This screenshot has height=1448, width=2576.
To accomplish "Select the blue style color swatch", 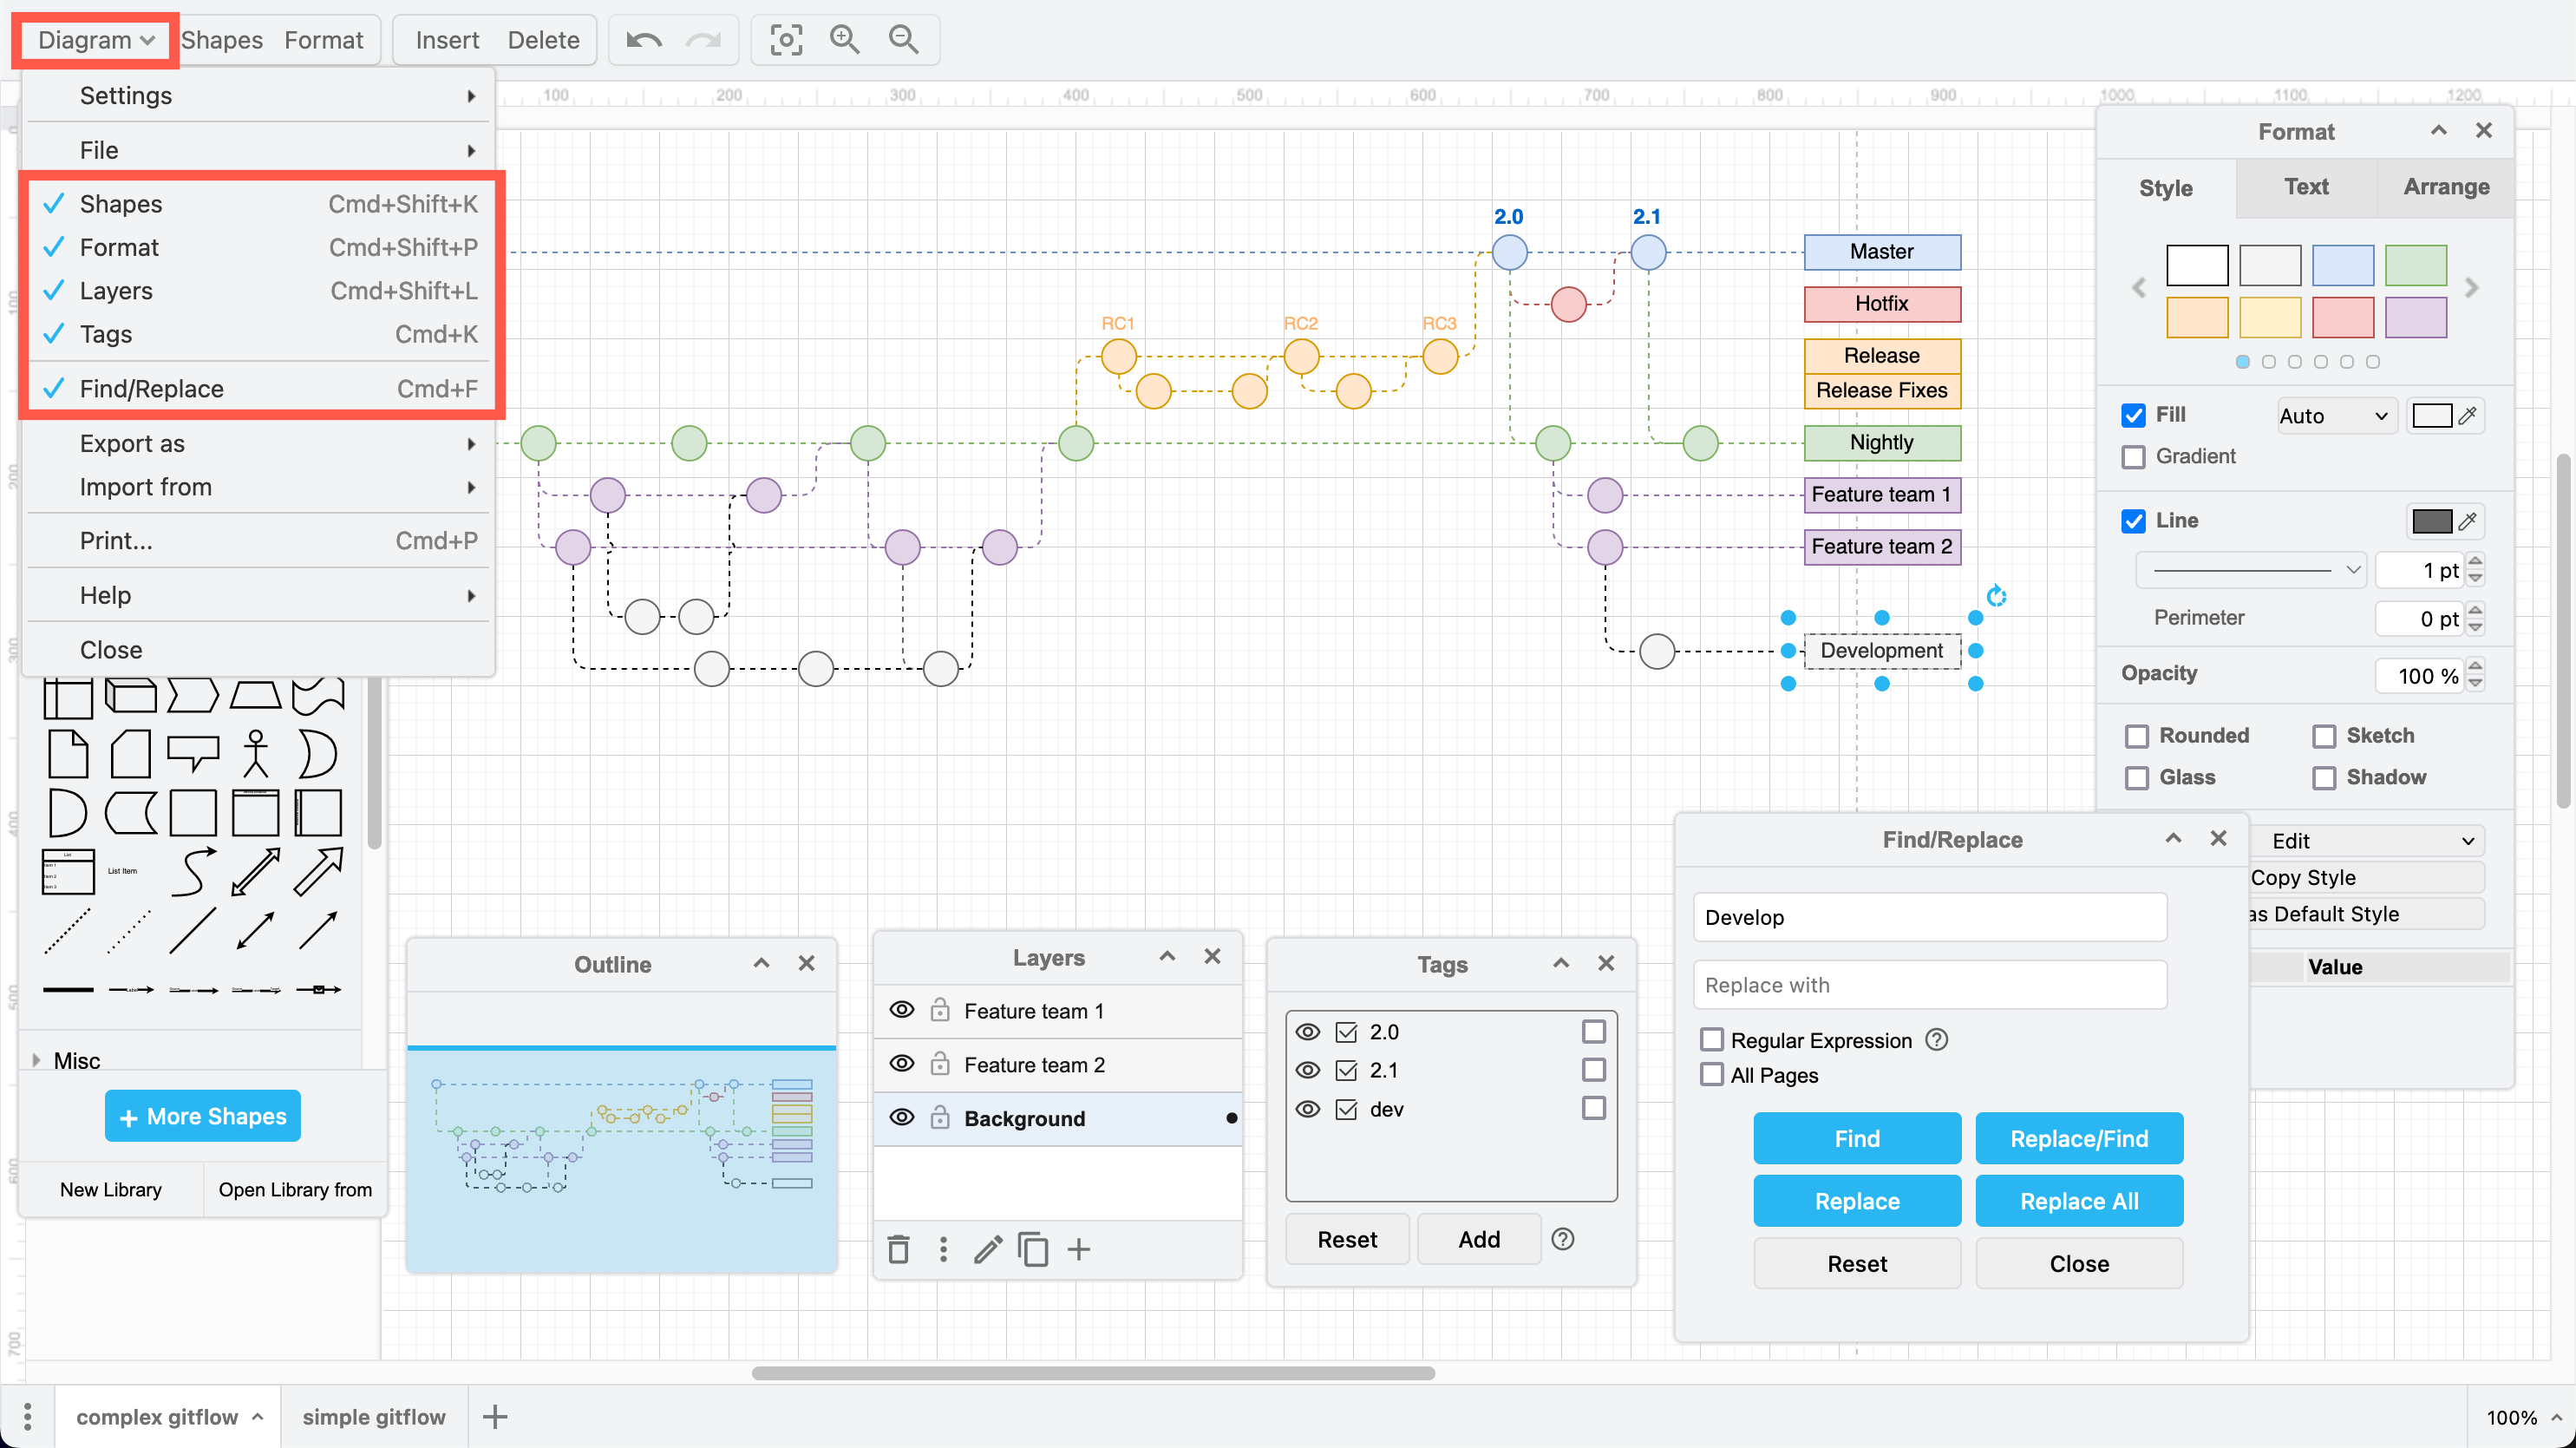I will 2343,265.
